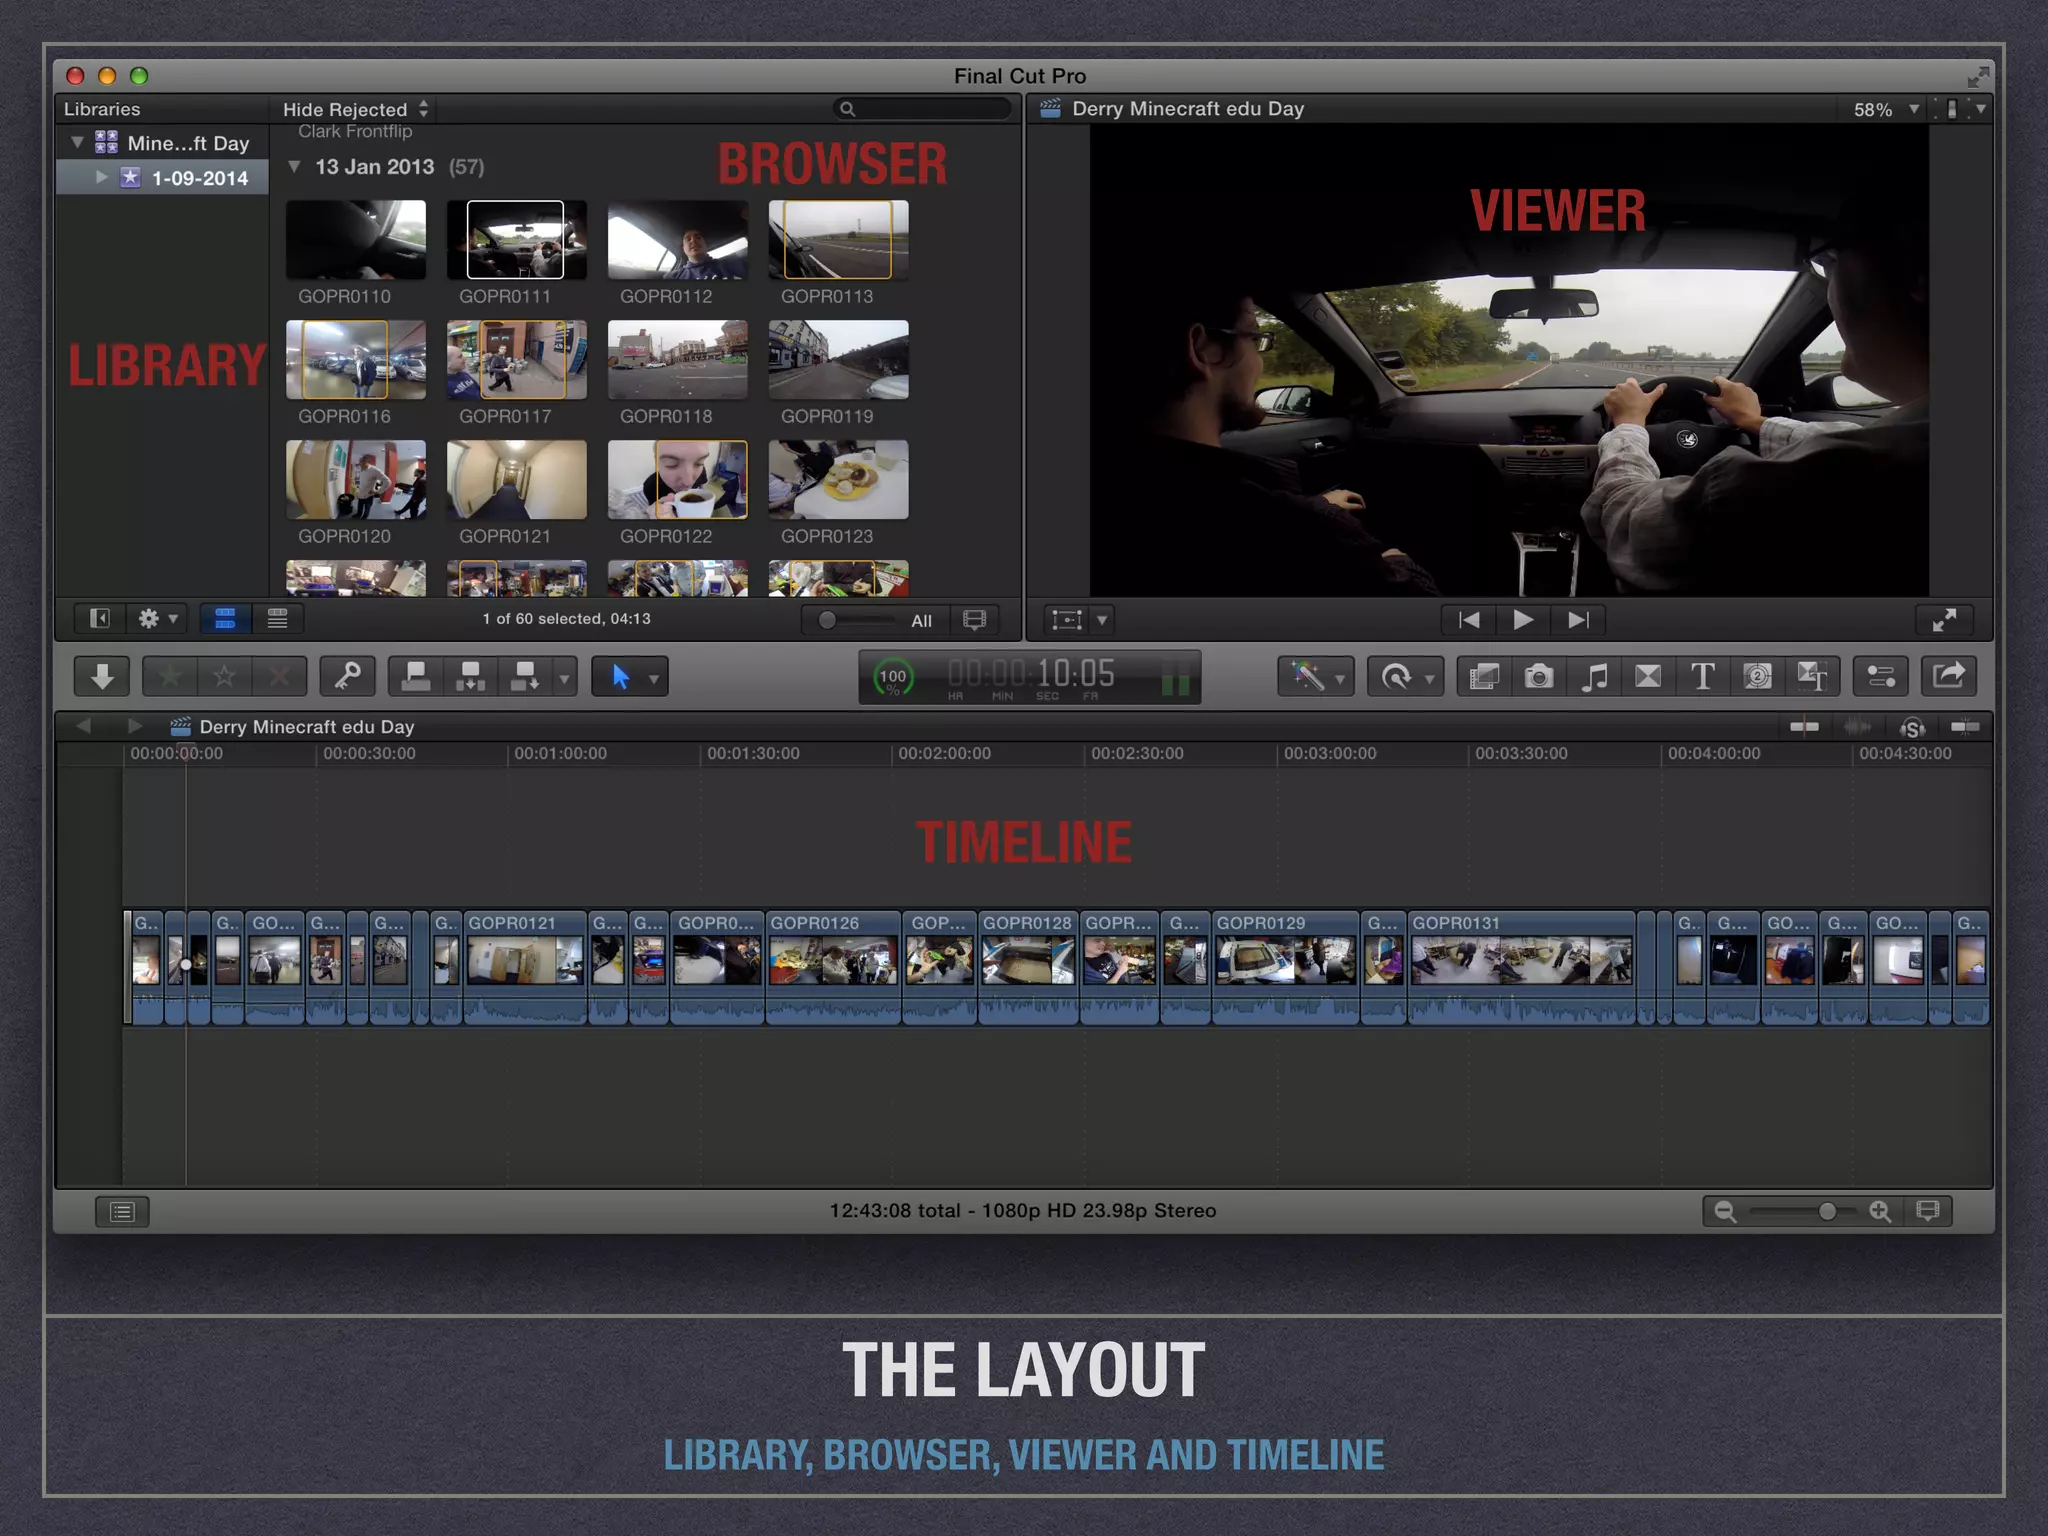Open clip appearance options in timeline footer

[x=1929, y=1212]
